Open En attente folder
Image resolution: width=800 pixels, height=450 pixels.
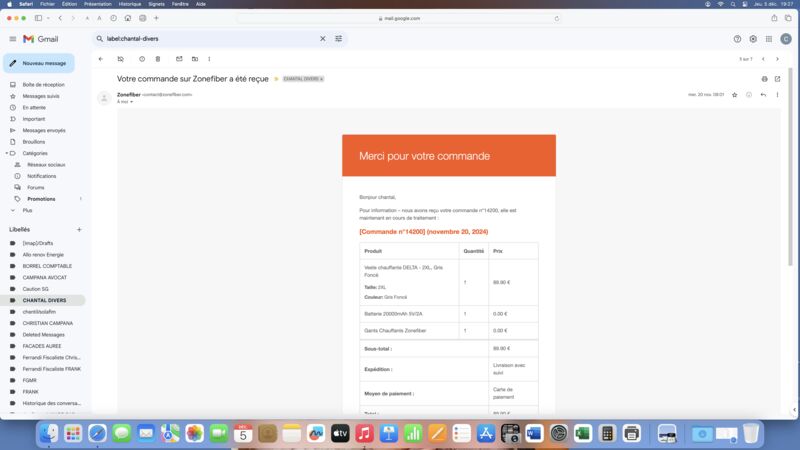click(34, 108)
